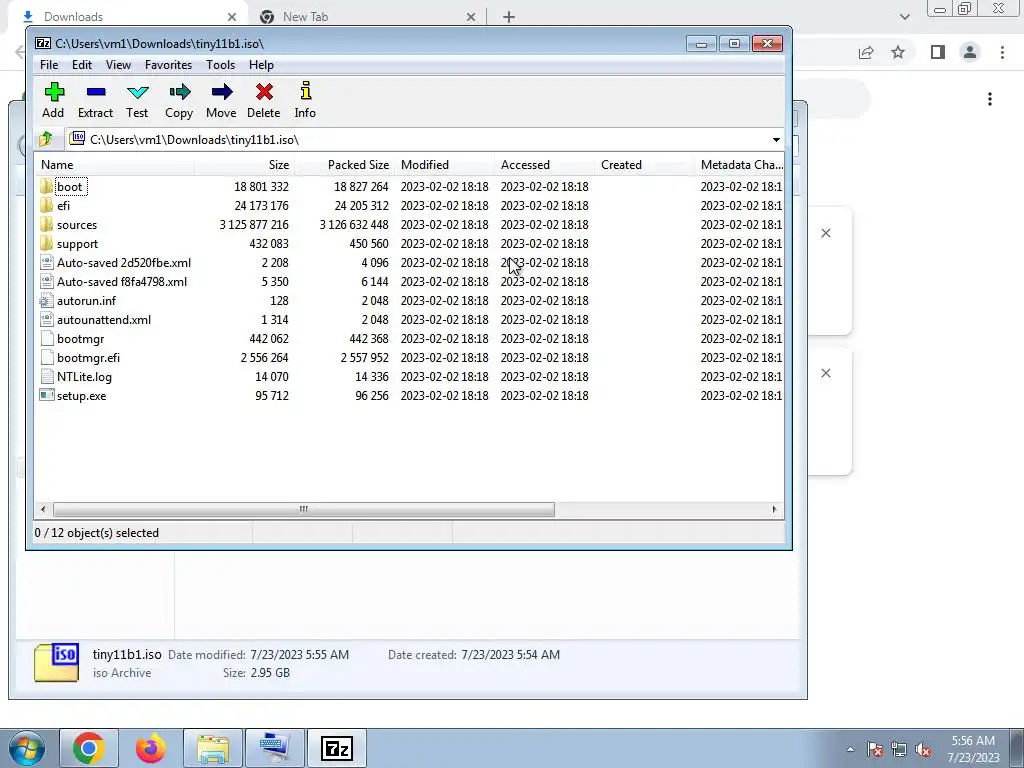Open the File menu
The height and width of the screenshot is (768, 1024).
pyautogui.click(x=49, y=65)
